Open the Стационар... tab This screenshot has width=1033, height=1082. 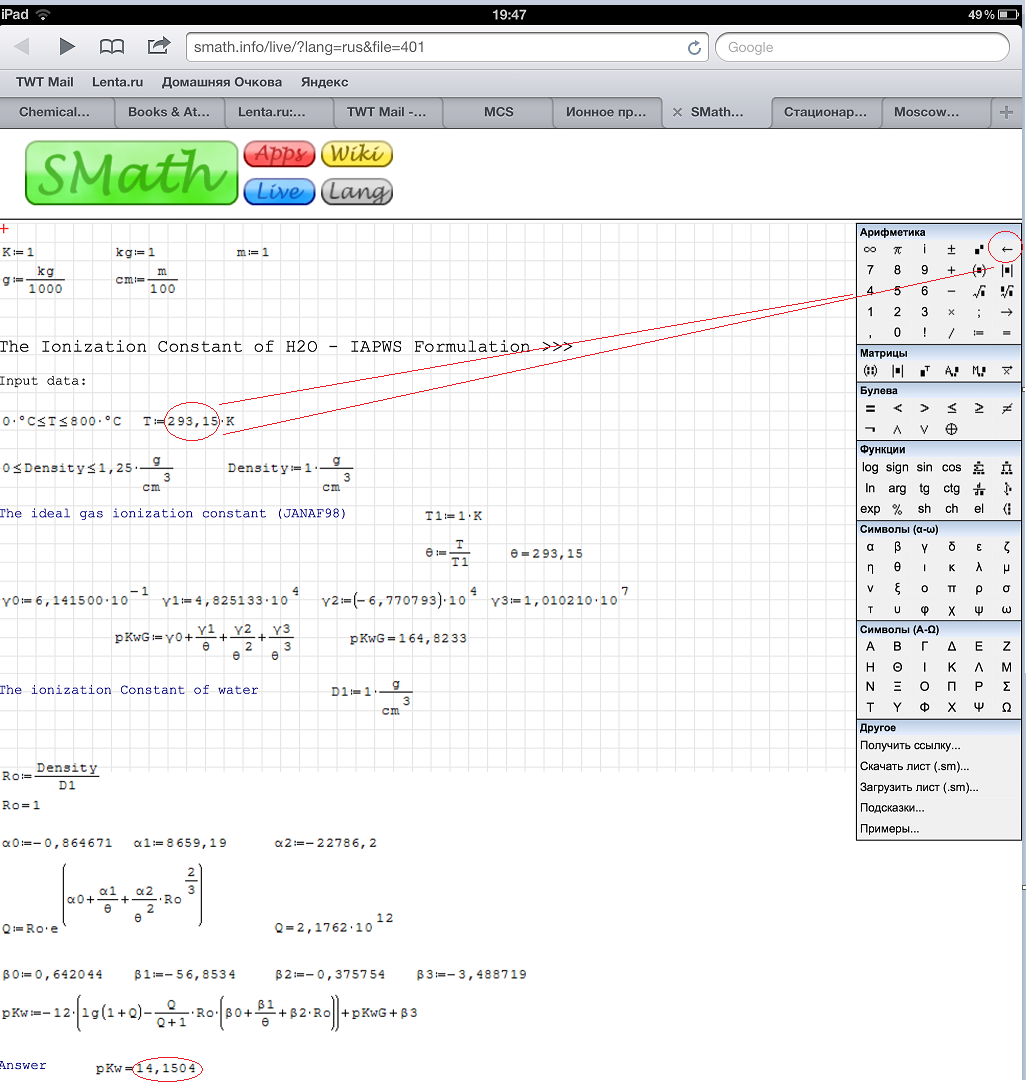pos(826,112)
